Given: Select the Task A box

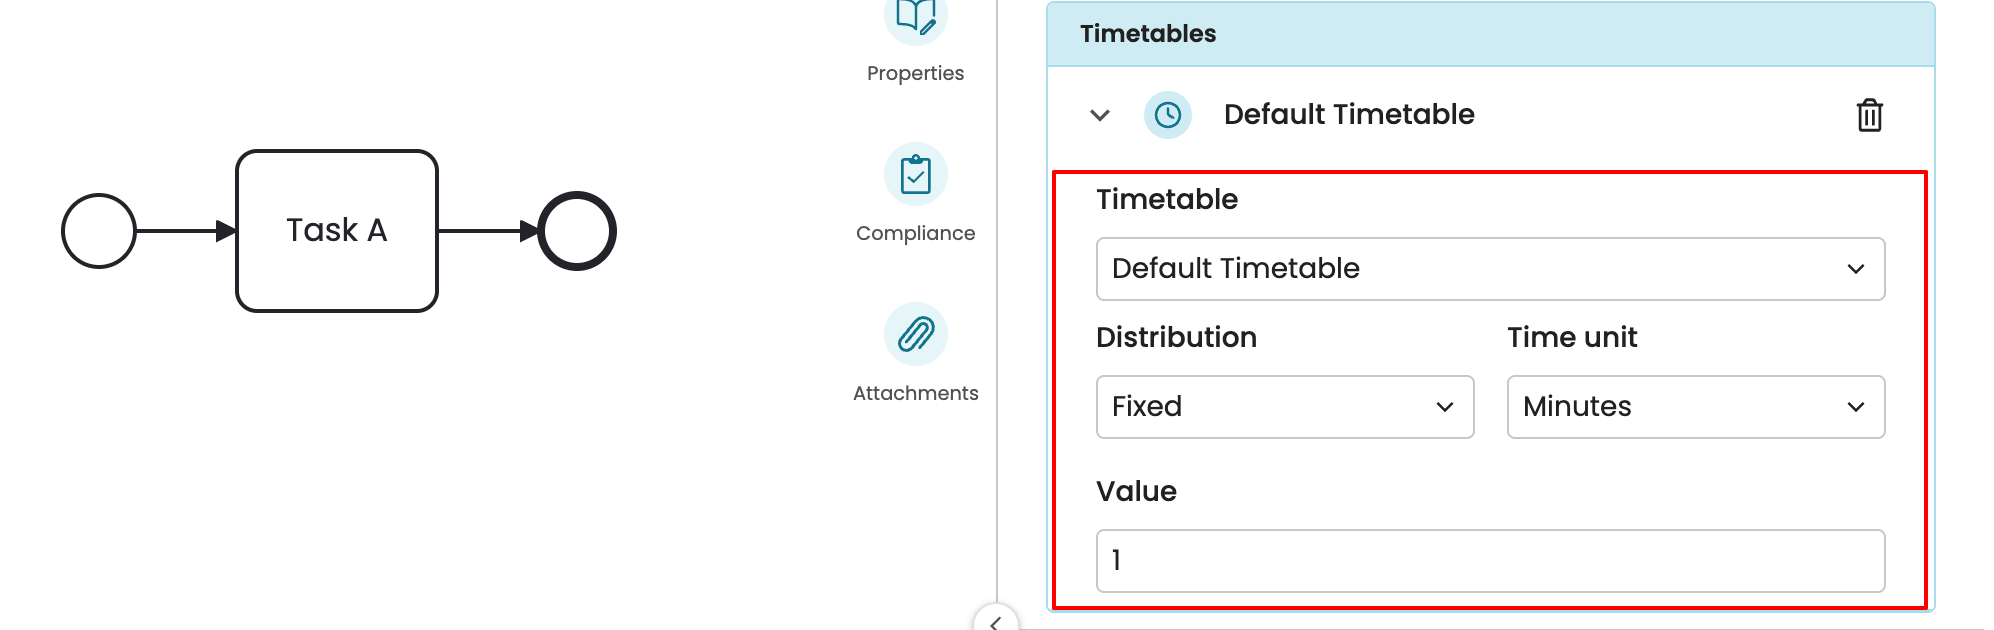Looking at the screenshot, I should [337, 231].
